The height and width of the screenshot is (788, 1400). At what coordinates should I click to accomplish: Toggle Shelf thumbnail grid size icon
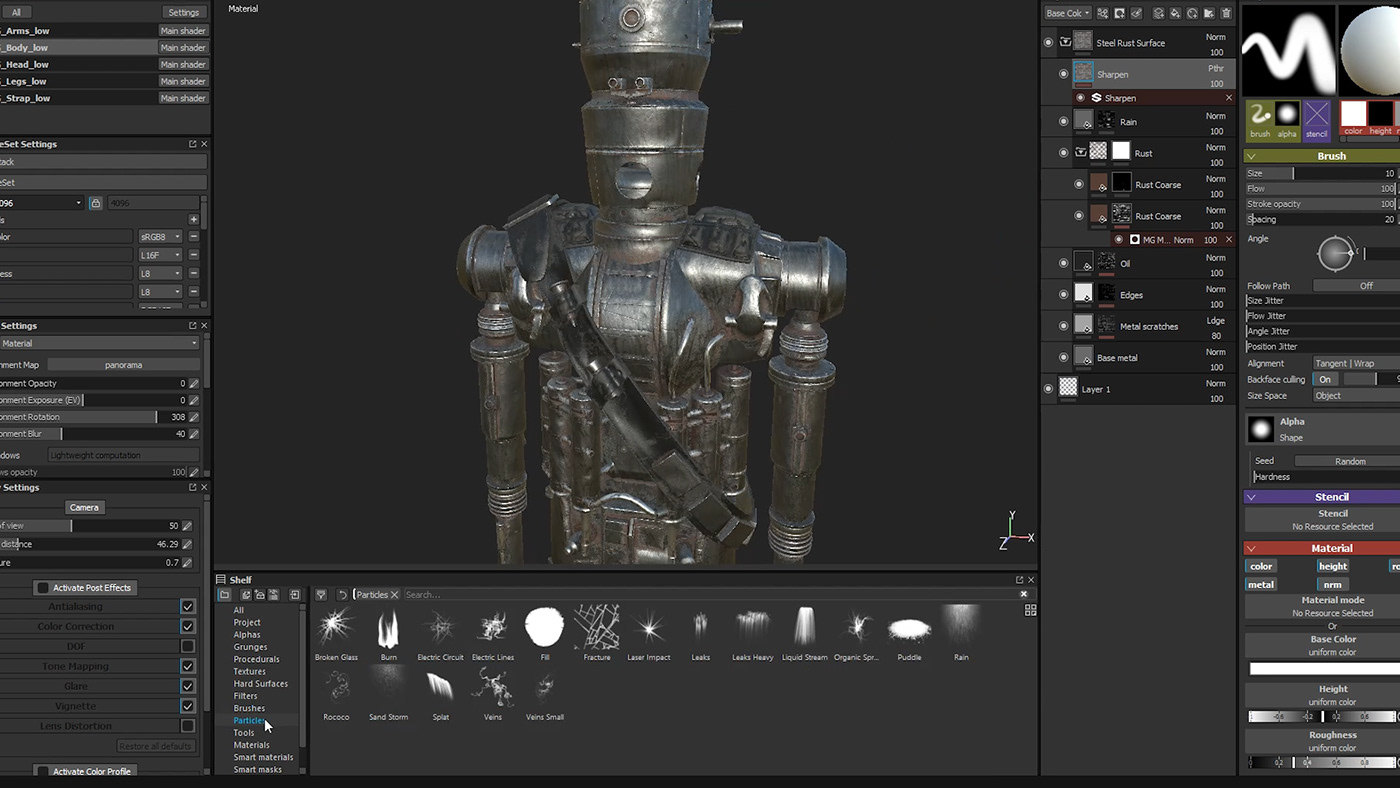[1030, 610]
